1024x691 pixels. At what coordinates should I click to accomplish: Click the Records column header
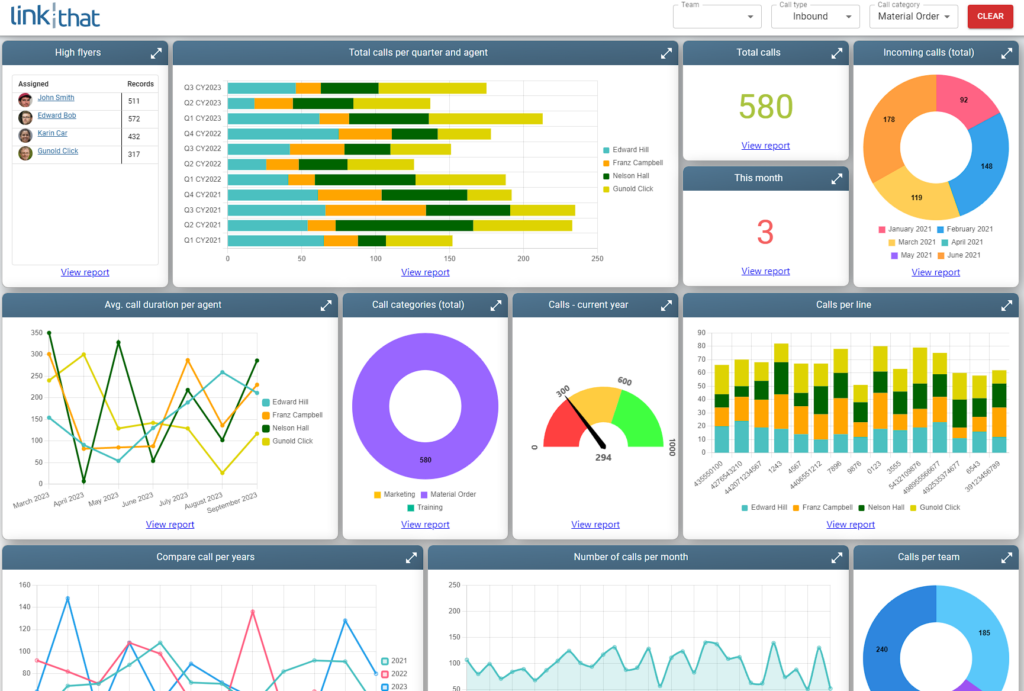[140, 84]
